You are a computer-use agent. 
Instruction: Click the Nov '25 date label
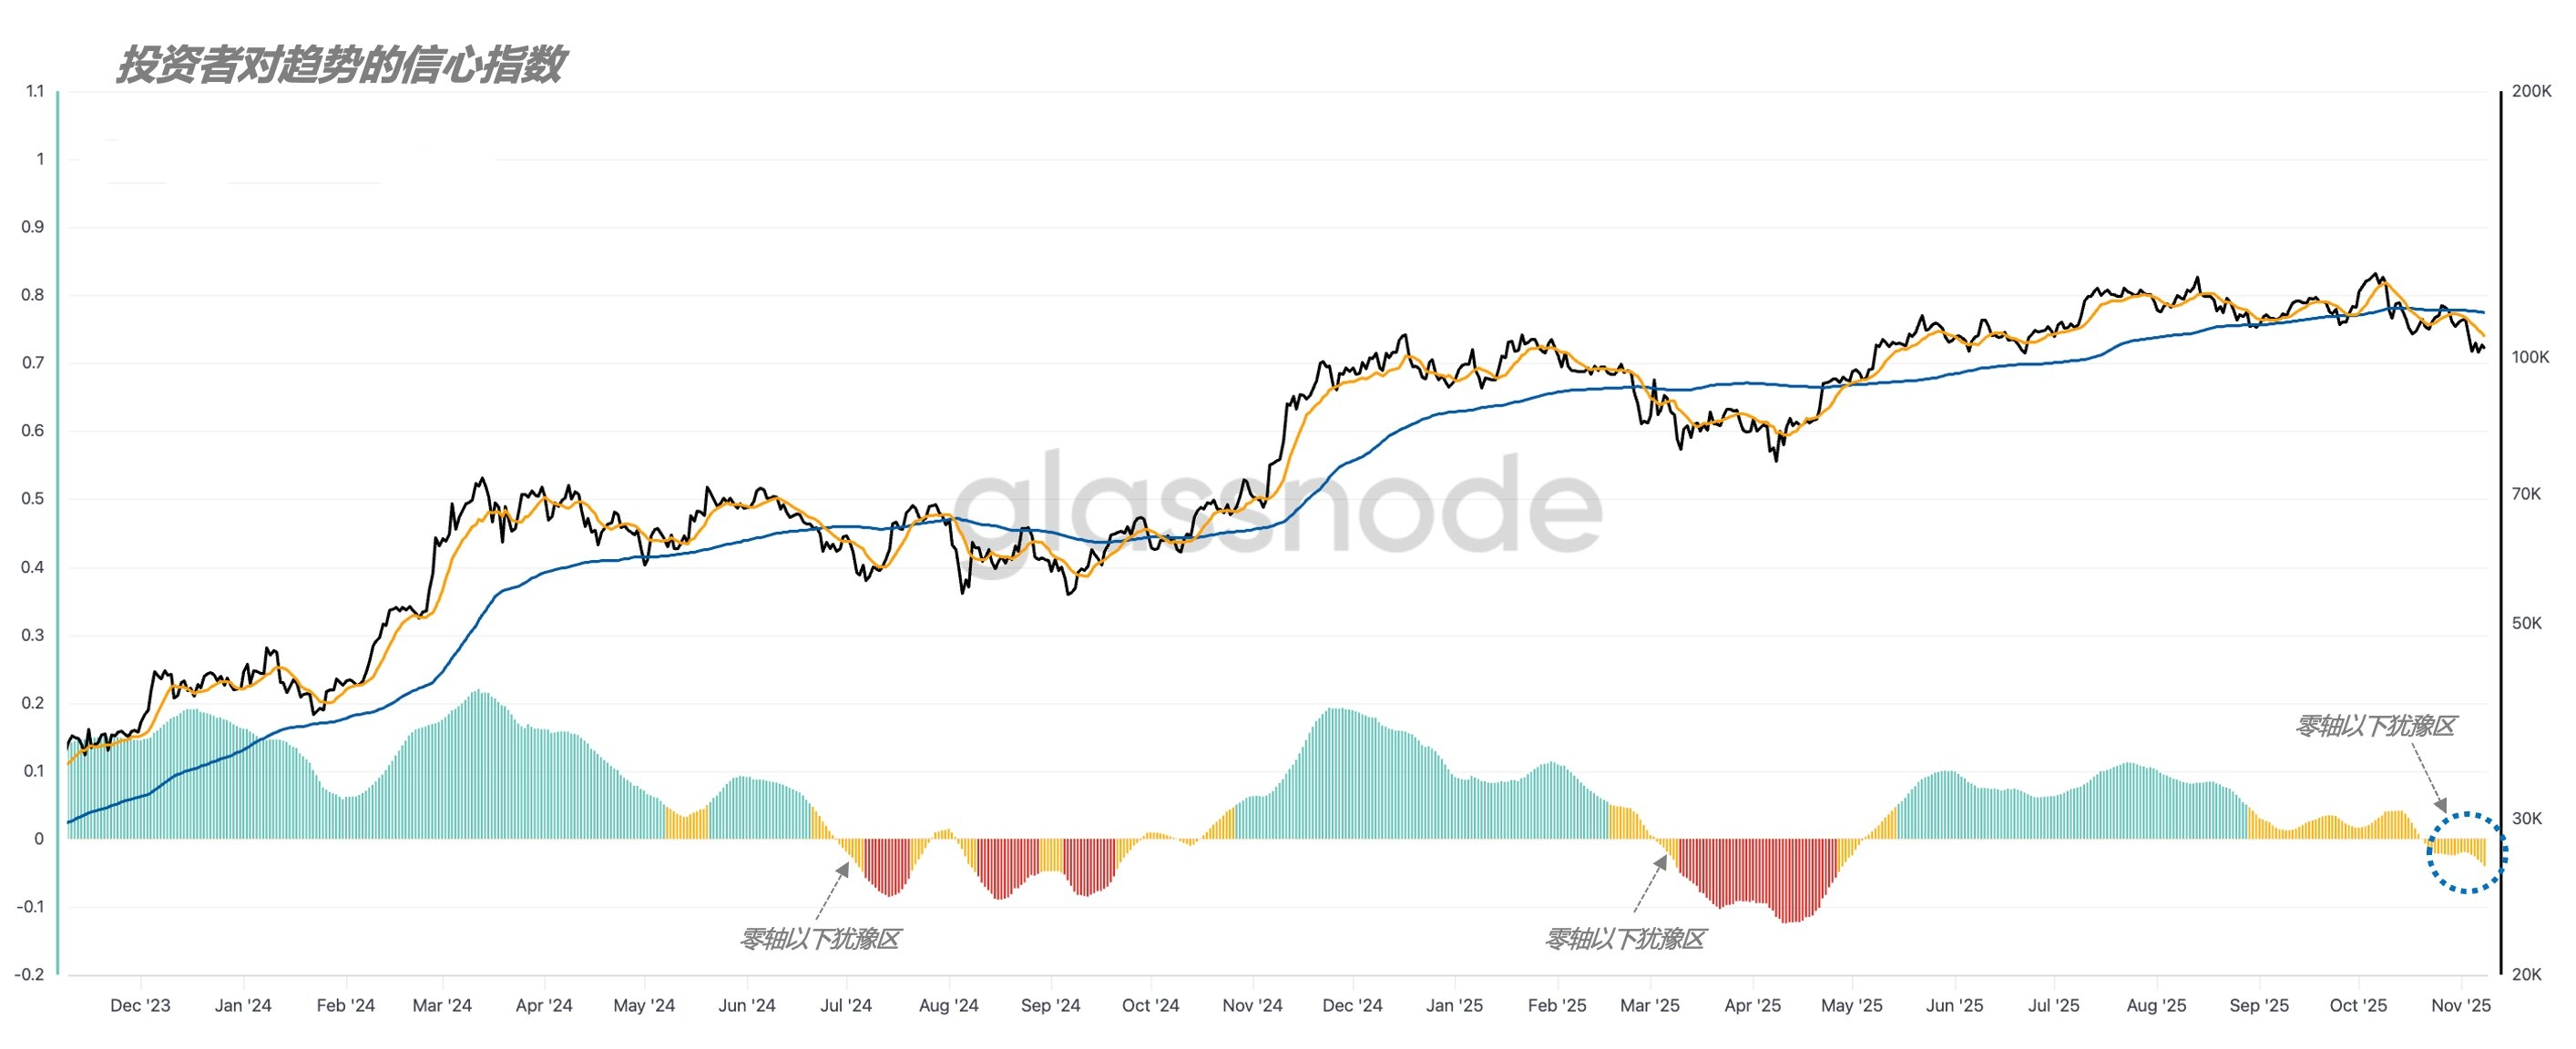point(2461,1005)
